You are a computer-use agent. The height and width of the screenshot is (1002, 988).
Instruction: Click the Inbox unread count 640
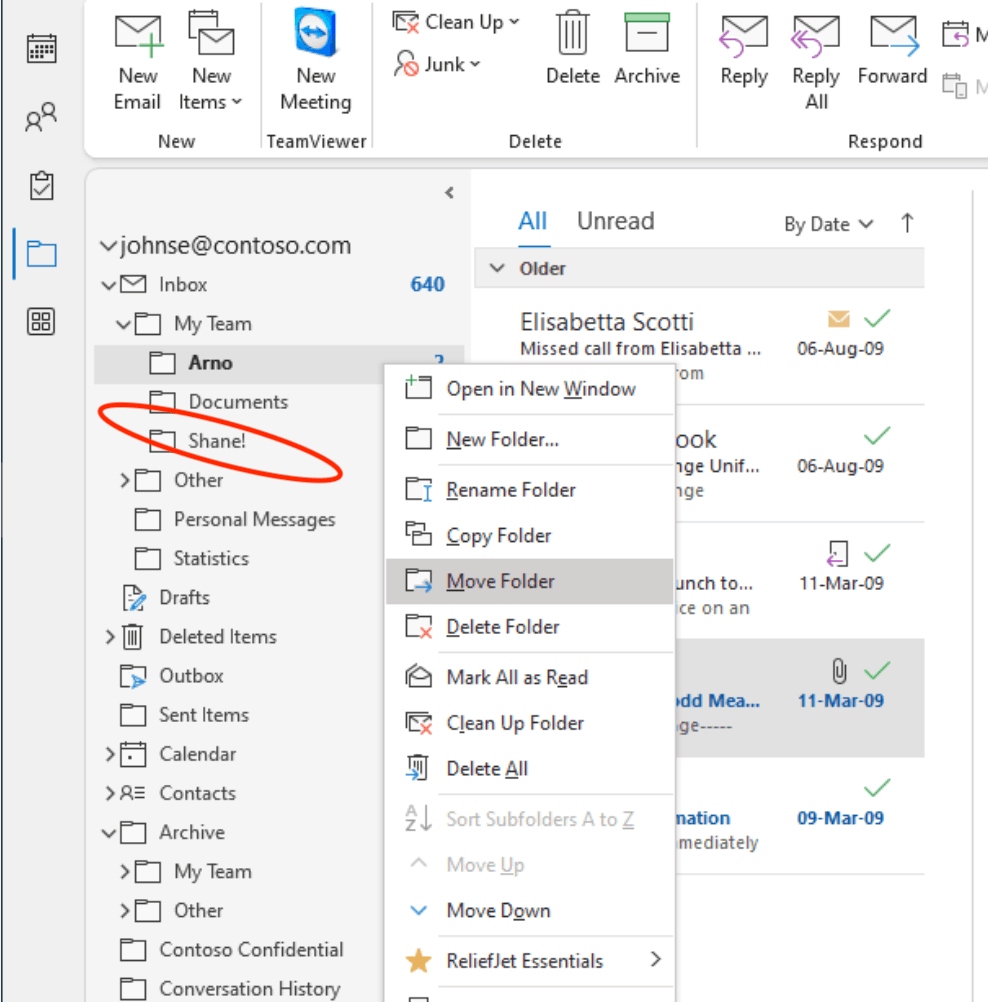coord(427,285)
